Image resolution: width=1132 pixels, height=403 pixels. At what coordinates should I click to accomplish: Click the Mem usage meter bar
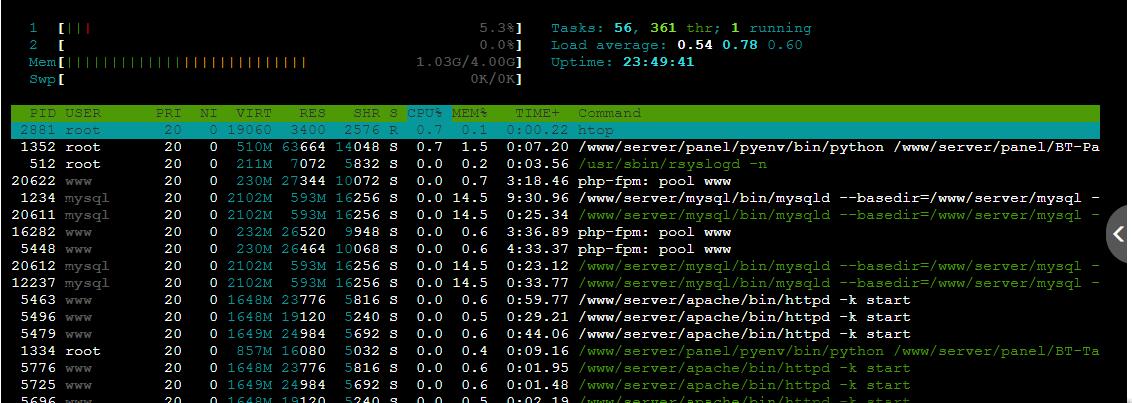290,62
